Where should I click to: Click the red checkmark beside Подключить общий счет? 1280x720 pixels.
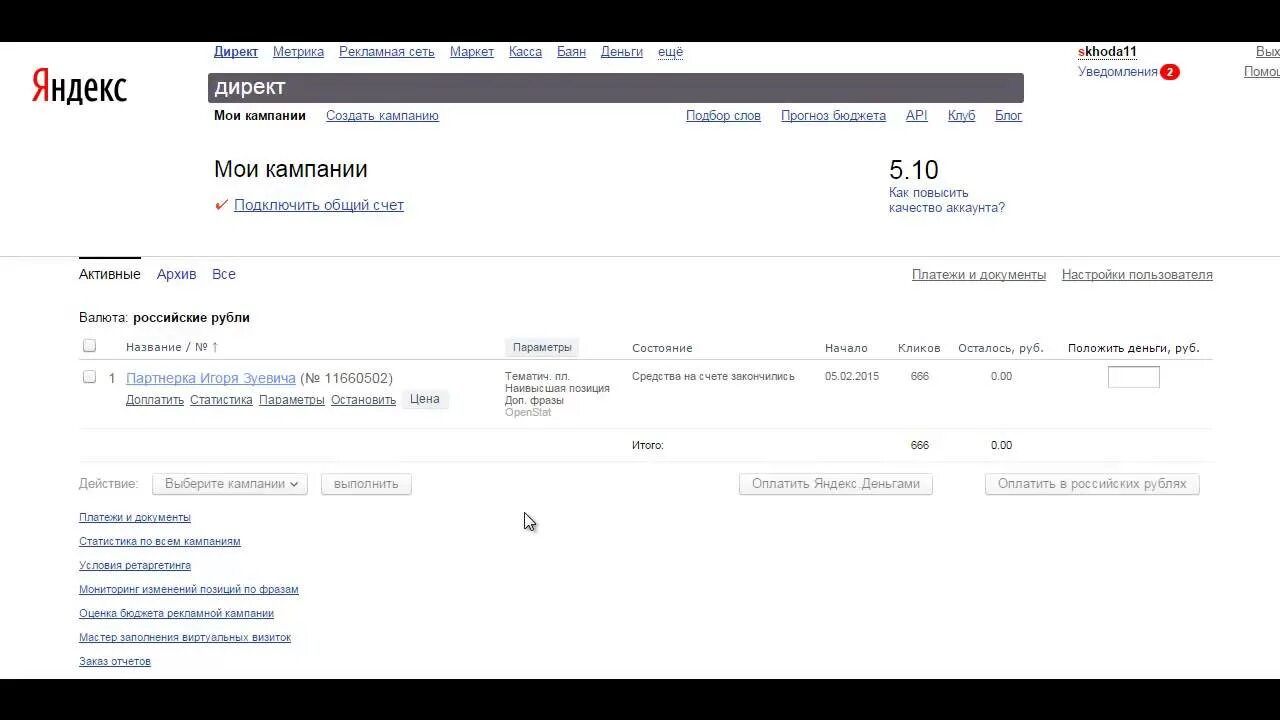222,205
